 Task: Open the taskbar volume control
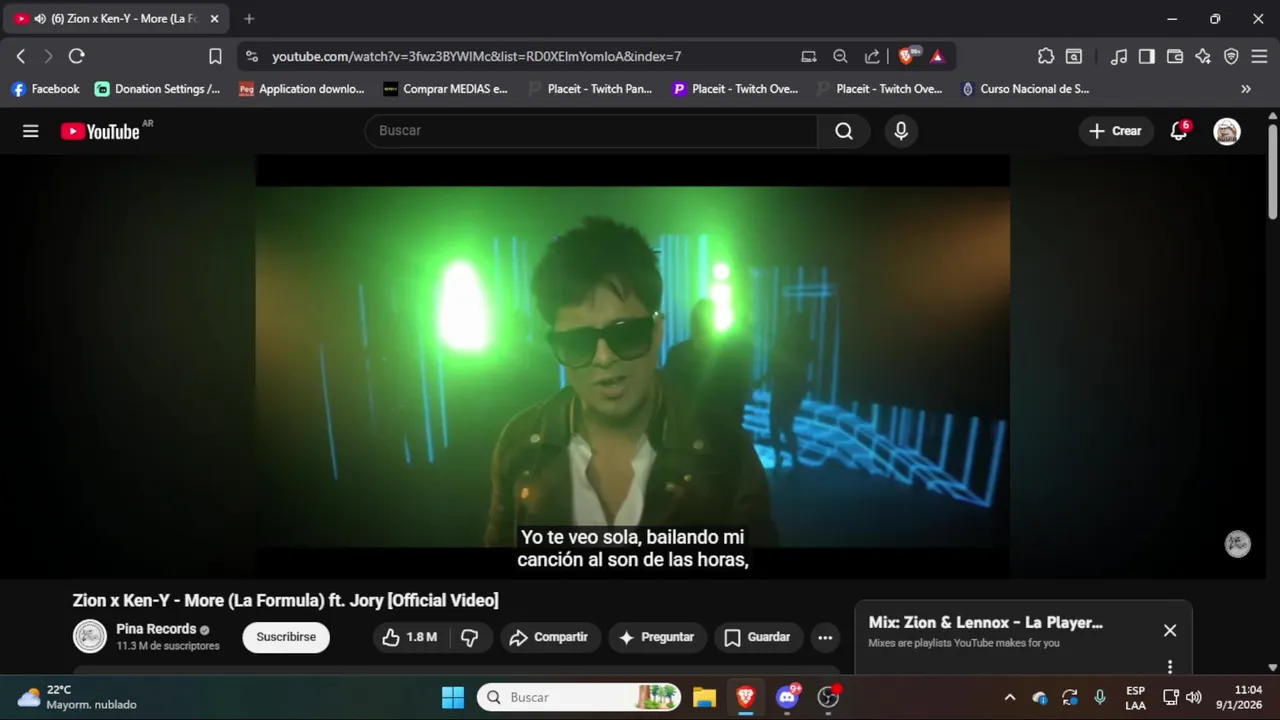pyautogui.click(x=1193, y=697)
